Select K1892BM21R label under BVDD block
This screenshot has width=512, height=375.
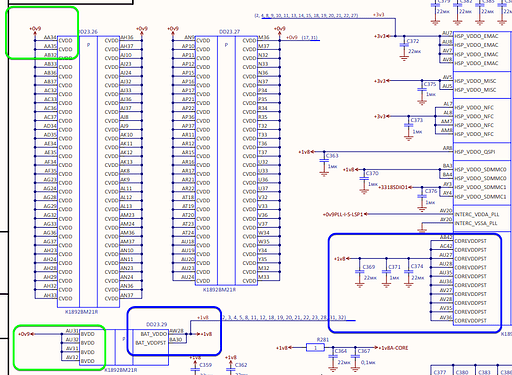(121, 370)
